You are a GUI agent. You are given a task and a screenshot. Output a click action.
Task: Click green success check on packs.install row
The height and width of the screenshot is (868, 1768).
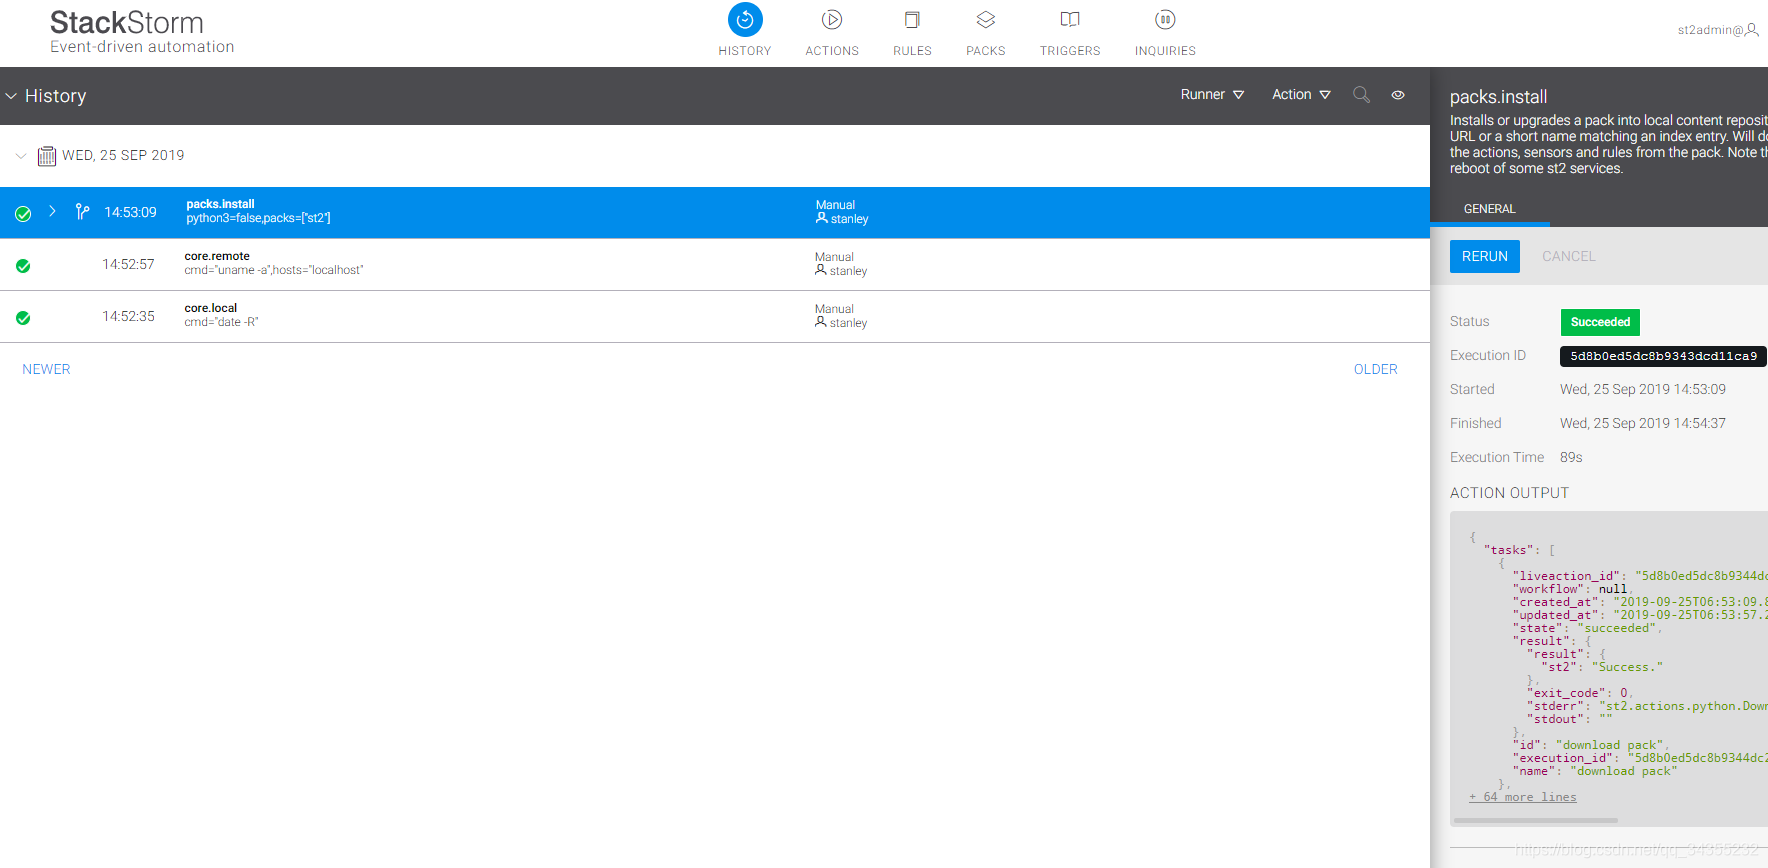tap(23, 213)
